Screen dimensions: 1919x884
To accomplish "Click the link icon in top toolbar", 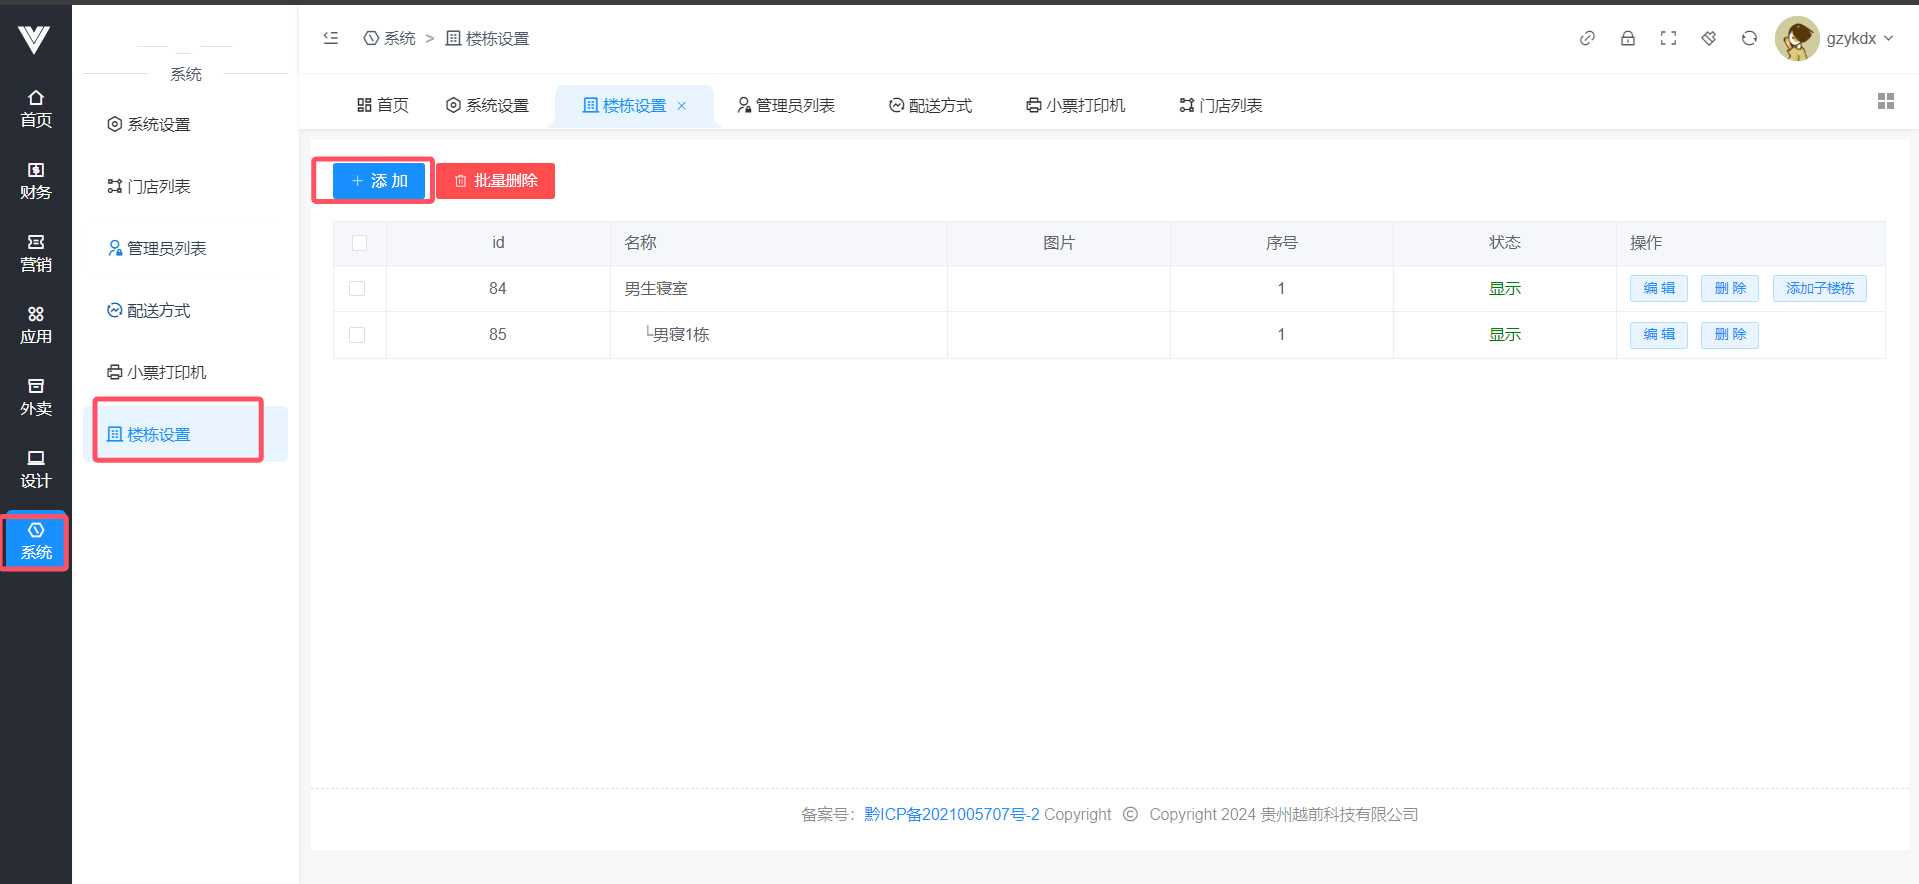I will [x=1587, y=38].
